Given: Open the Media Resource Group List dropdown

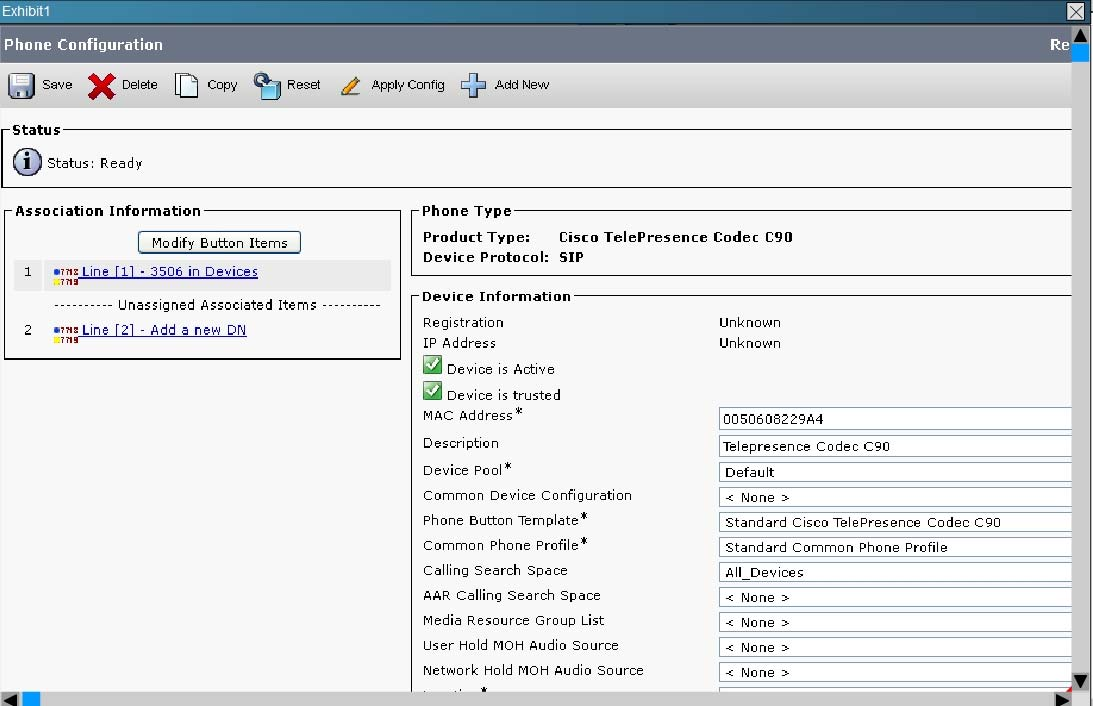Looking at the screenshot, I should pyautogui.click(x=895, y=622).
